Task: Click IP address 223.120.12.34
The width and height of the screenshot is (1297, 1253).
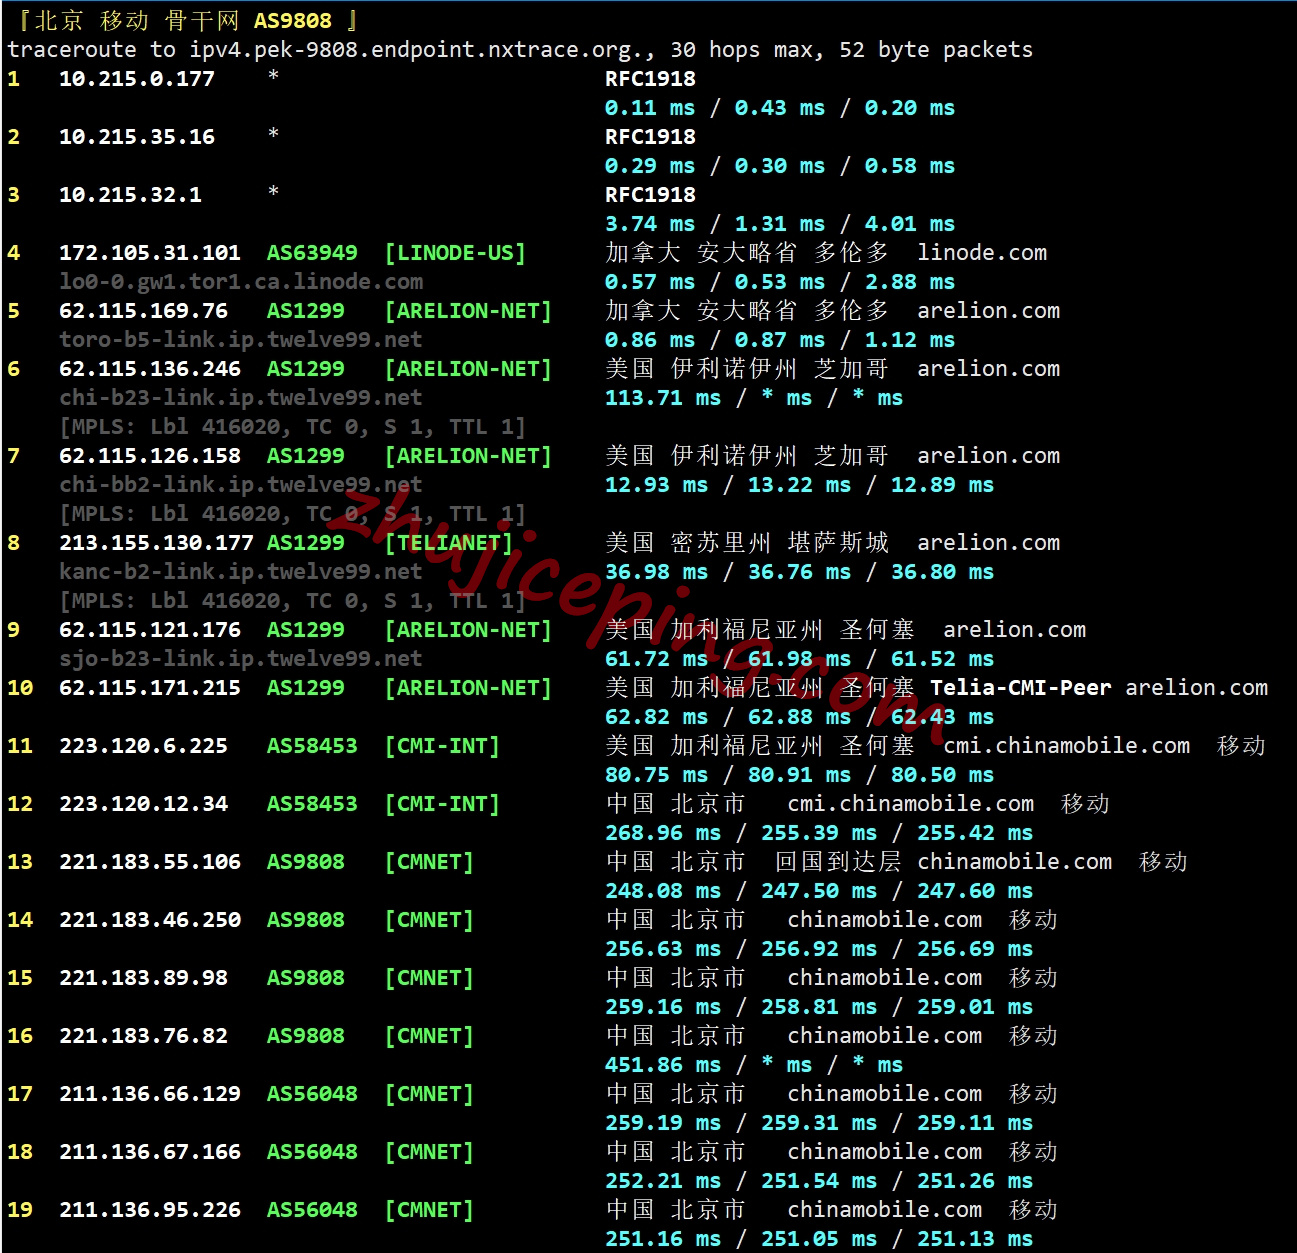Action: click(143, 804)
